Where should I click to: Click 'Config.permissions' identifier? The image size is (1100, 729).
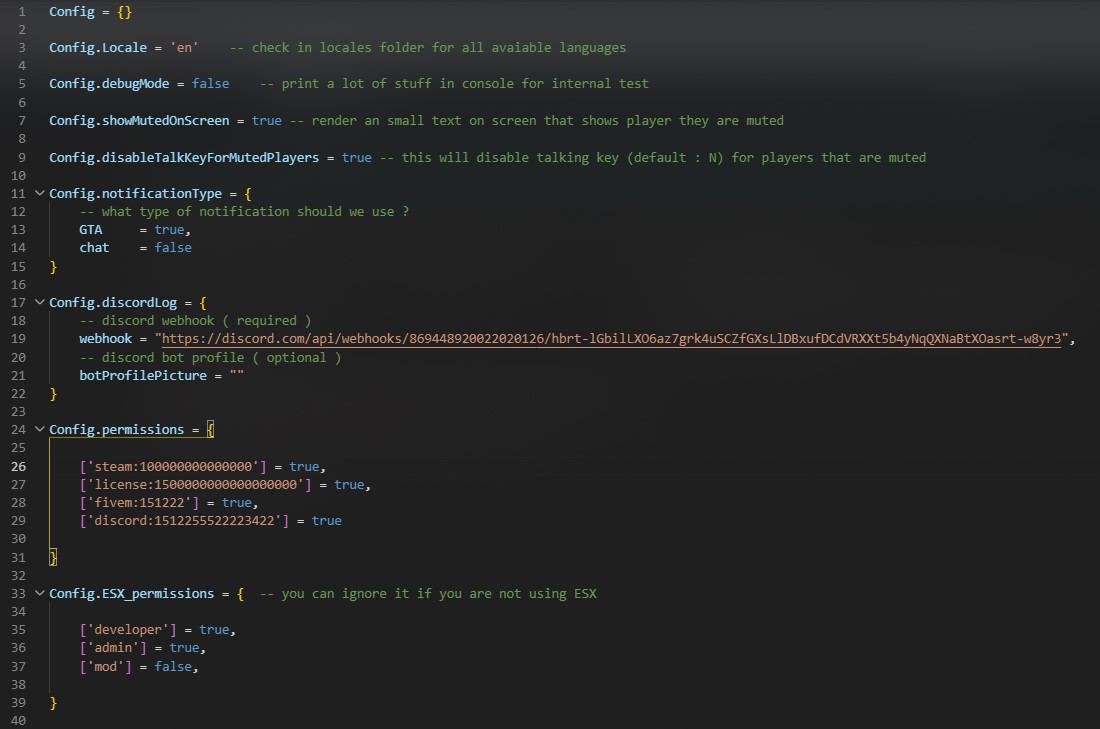(x=116, y=430)
